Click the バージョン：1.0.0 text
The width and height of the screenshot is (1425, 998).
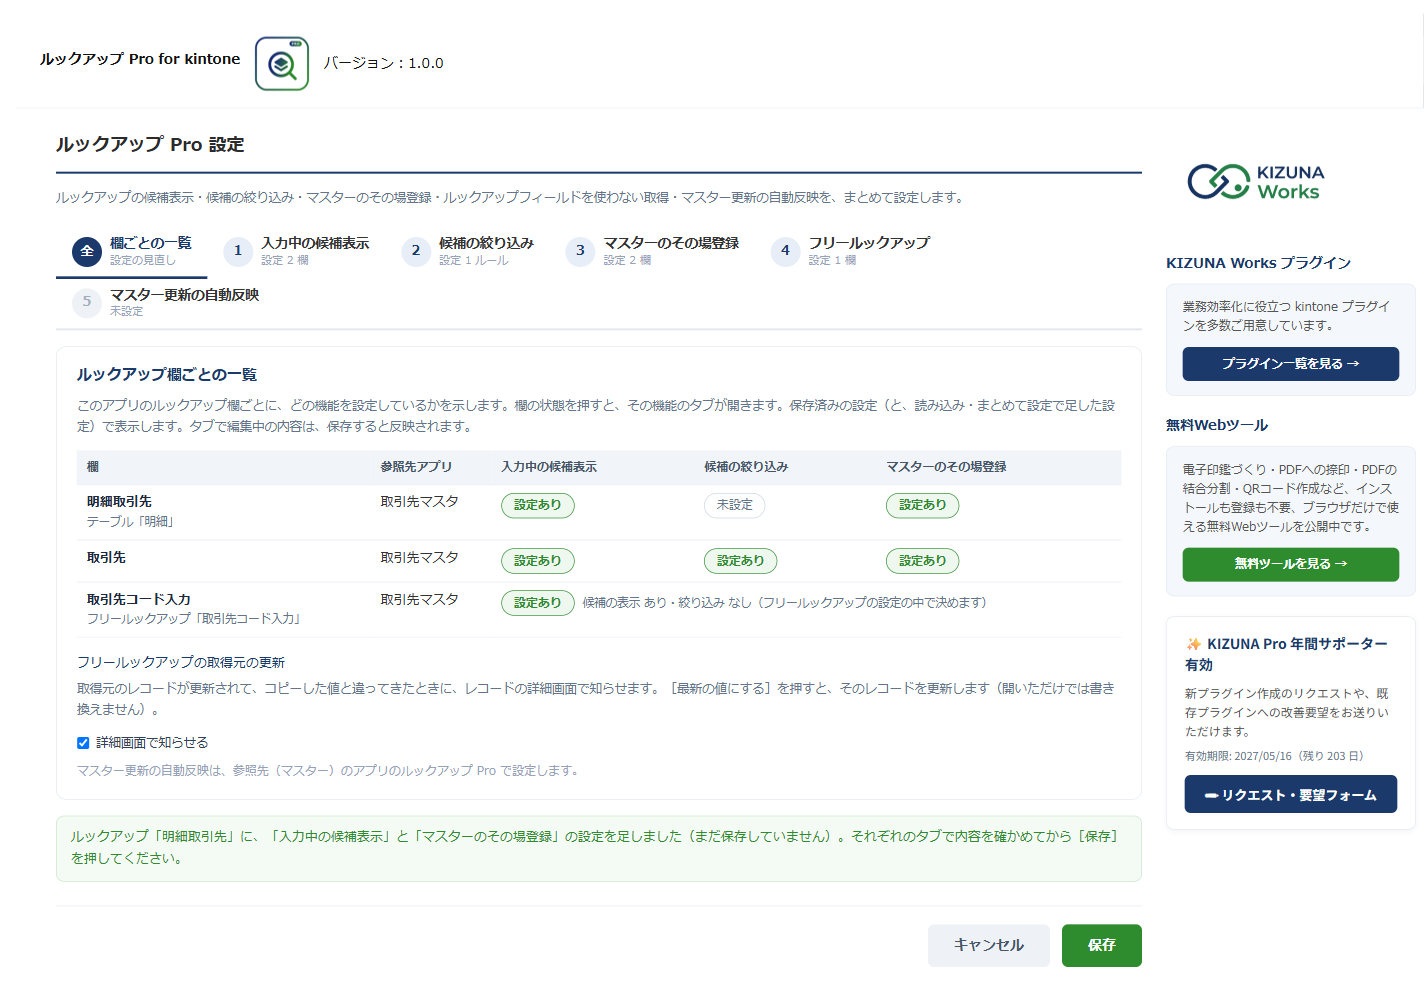[384, 63]
